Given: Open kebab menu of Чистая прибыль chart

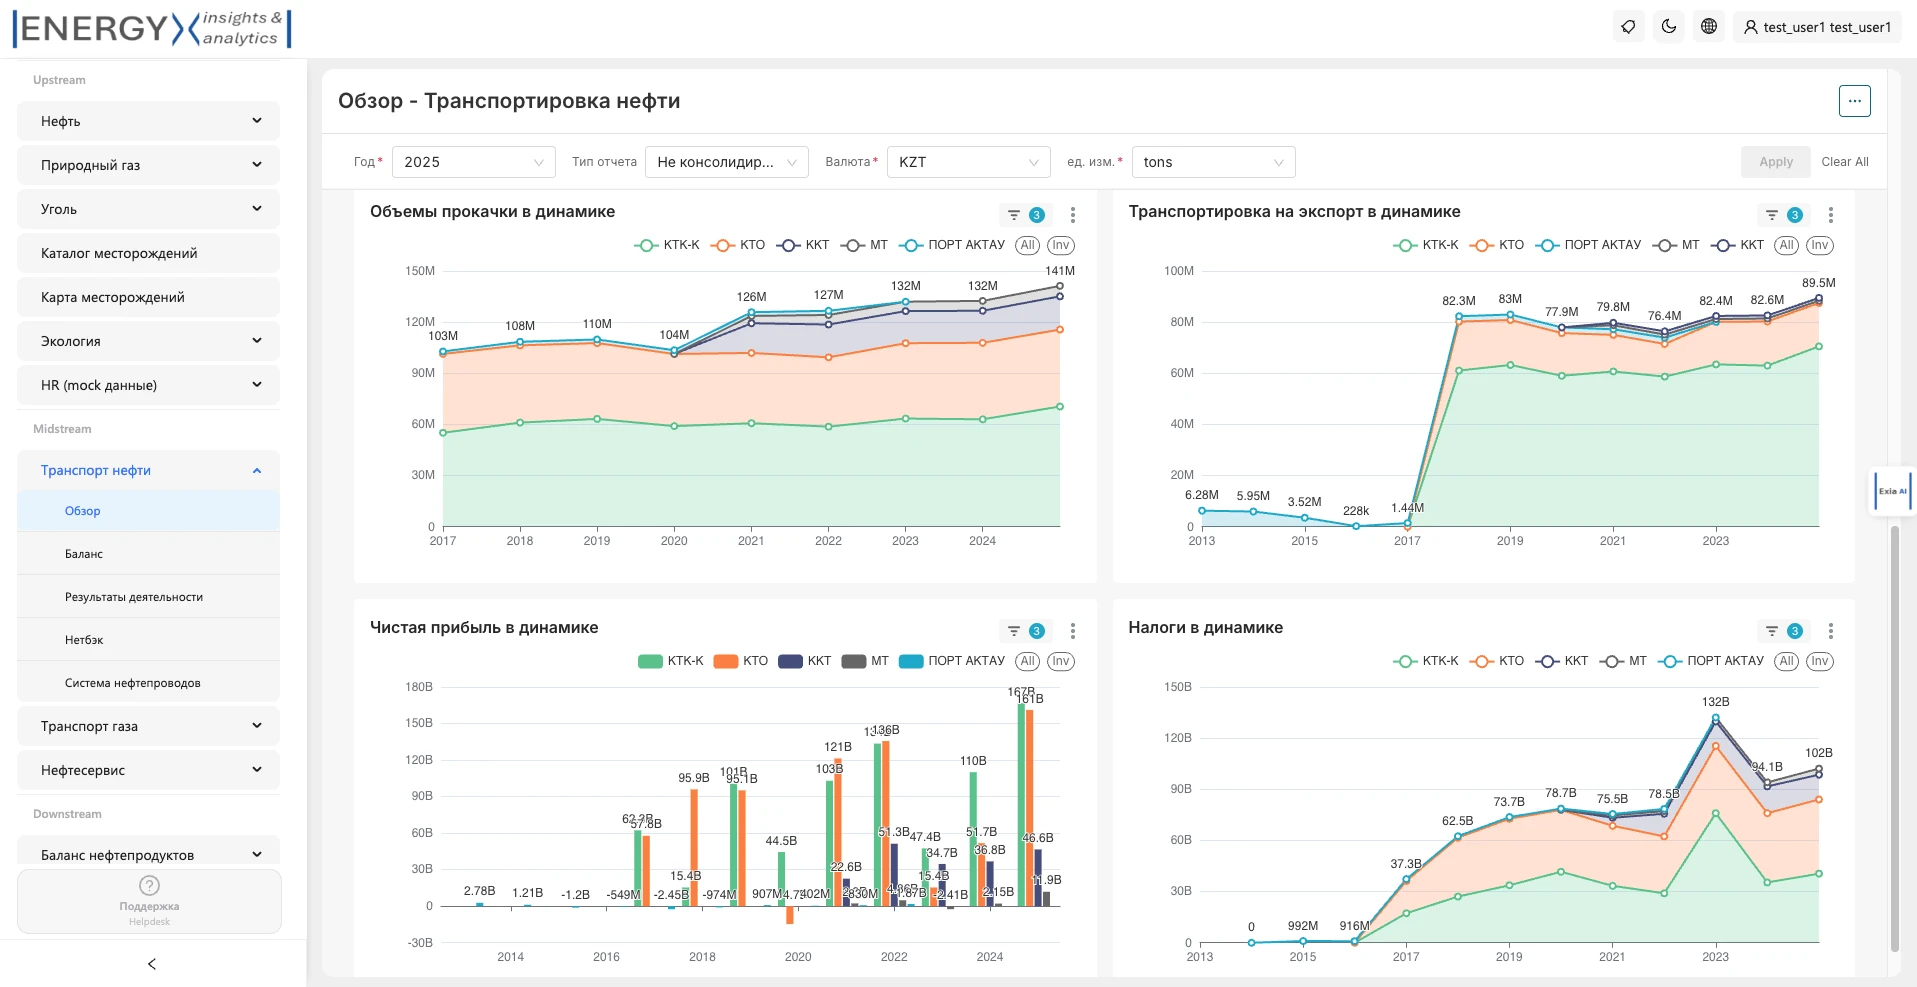Looking at the screenshot, I should (x=1073, y=631).
